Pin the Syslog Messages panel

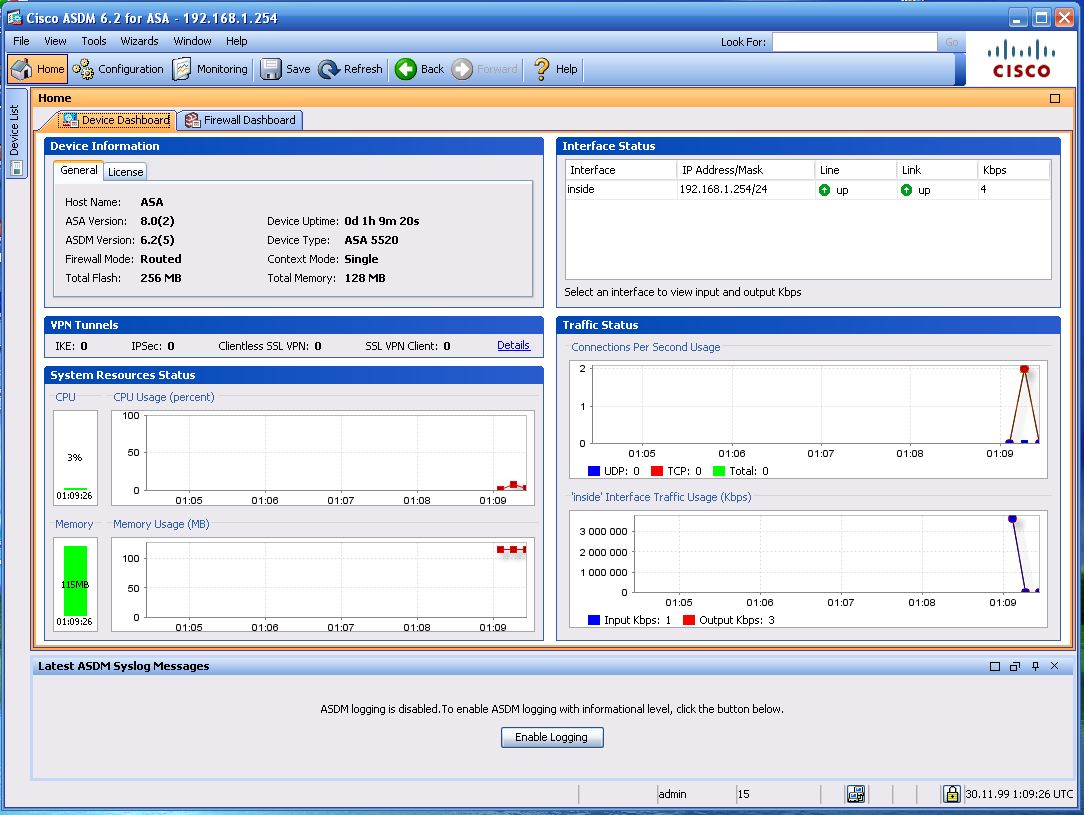(x=1035, y=666)
